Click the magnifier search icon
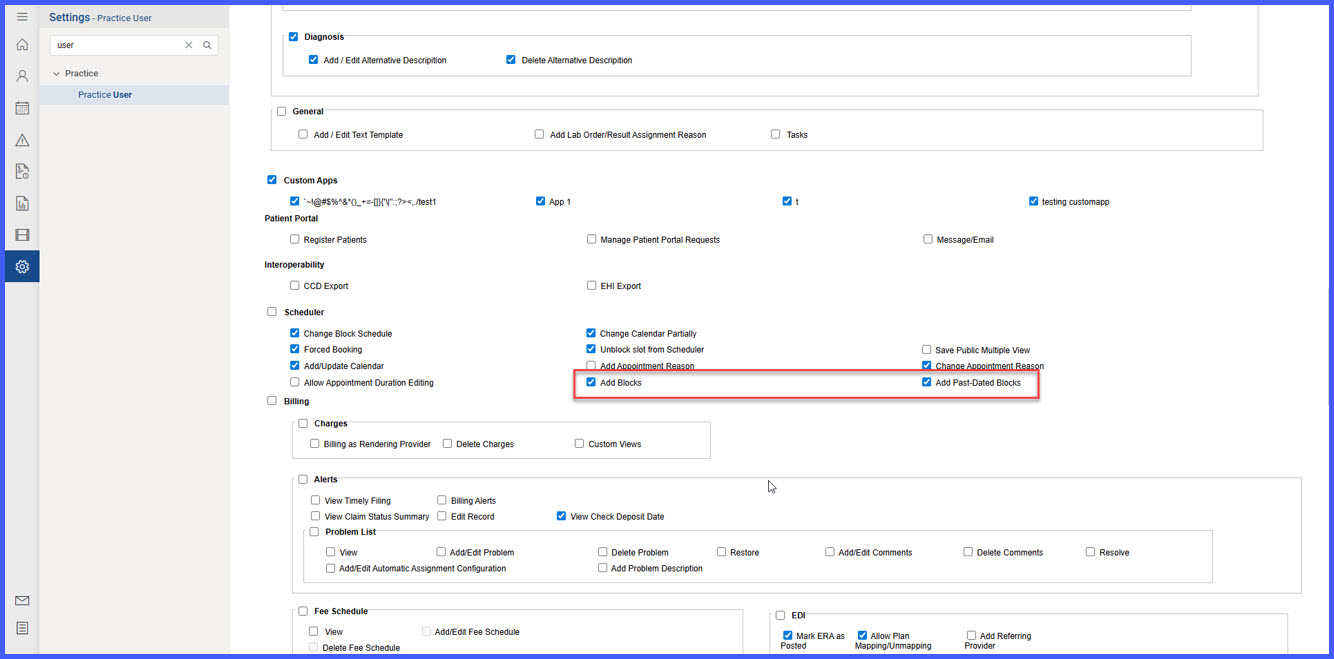 pos(207,45)
